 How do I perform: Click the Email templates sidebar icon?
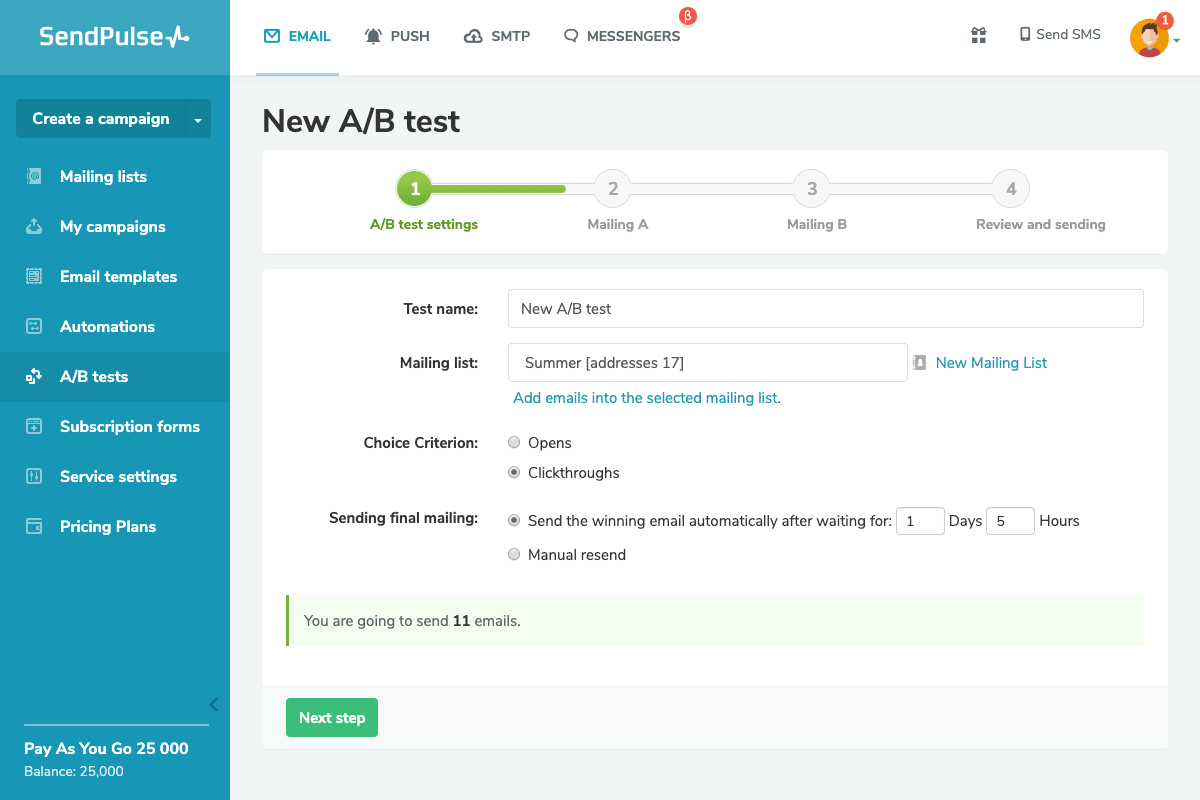34,277
